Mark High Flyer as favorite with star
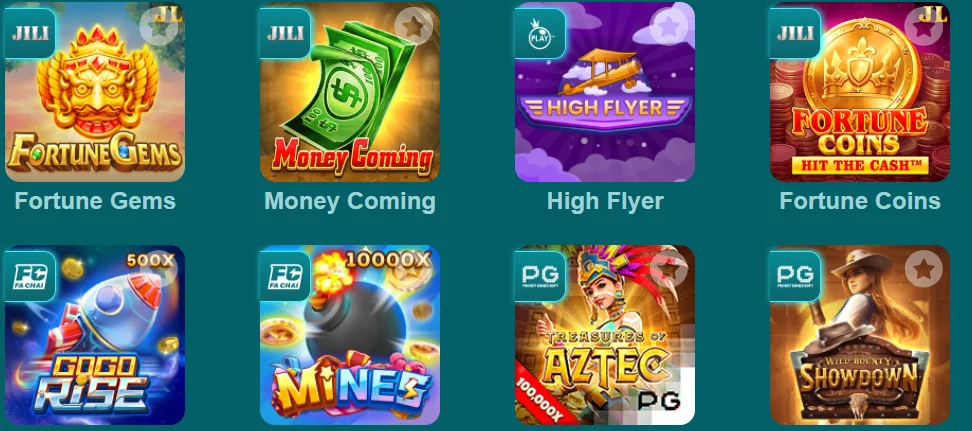The height and width of the screenshot is (431, 972). (668, 26)
